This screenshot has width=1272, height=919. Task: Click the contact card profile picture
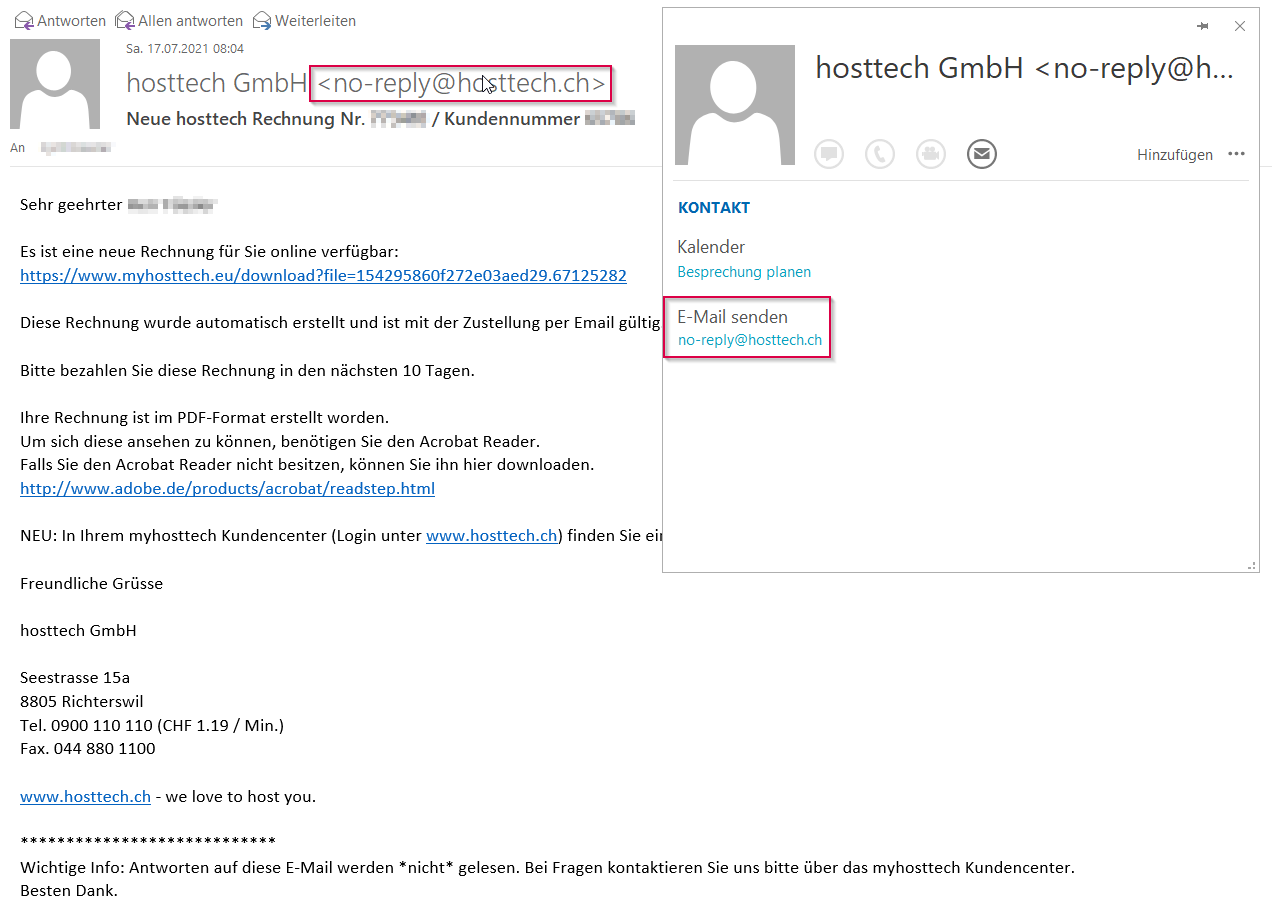(735, 105)
